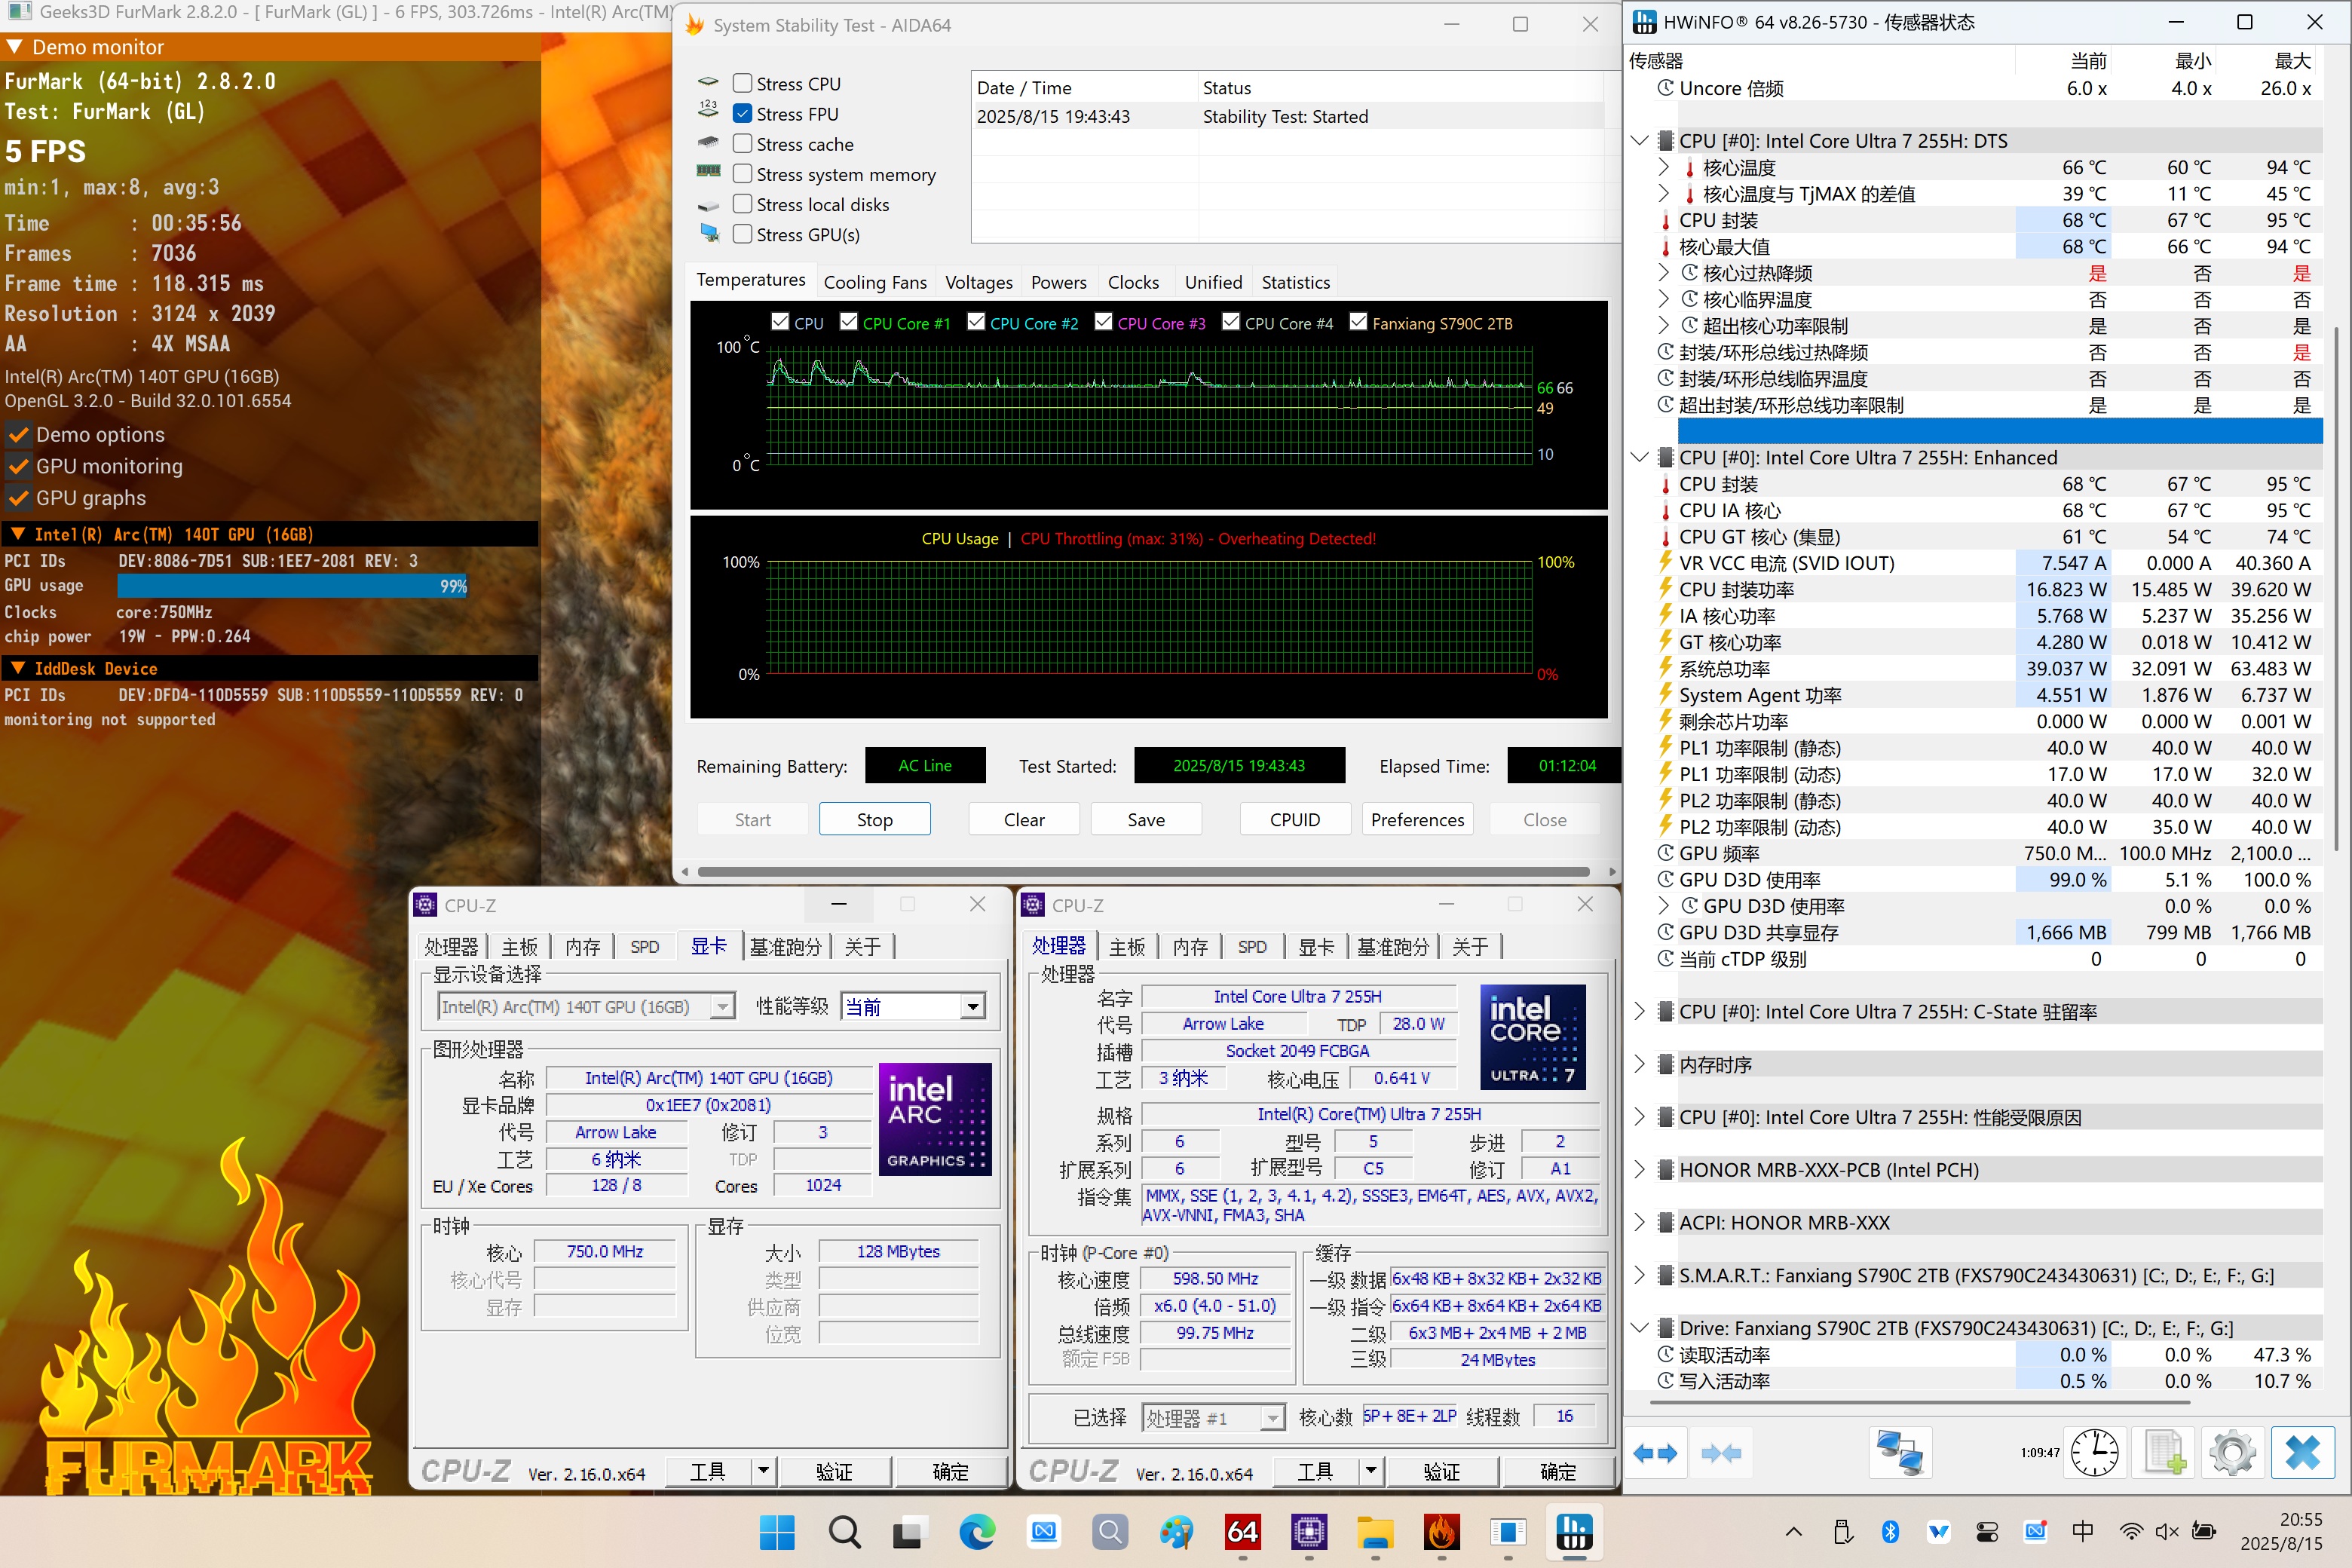Screen dimensions: 2352x1568
Task: Open FurMark flame icon on taskbar
Action: [1441, 1532]
